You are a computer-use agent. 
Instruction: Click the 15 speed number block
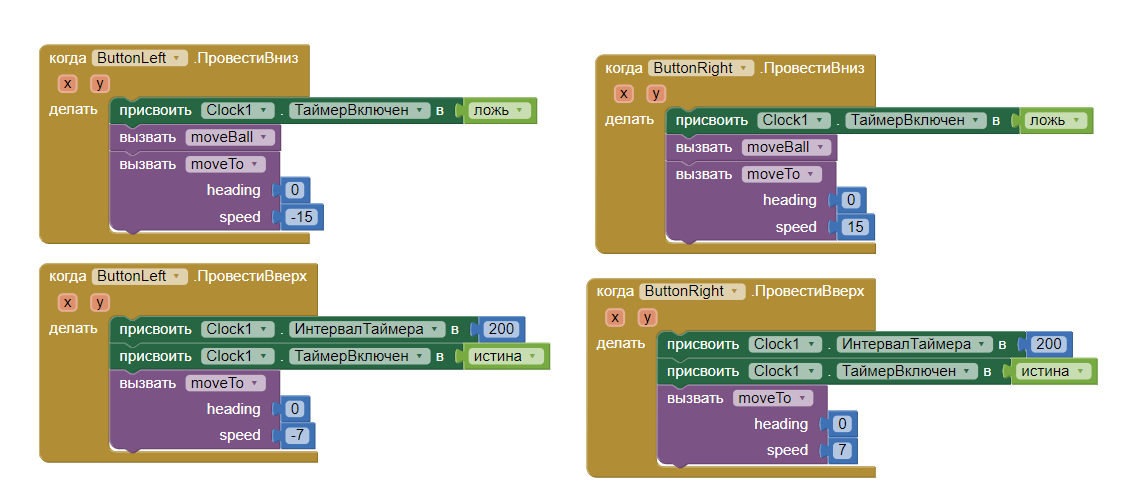pos(858,227)
